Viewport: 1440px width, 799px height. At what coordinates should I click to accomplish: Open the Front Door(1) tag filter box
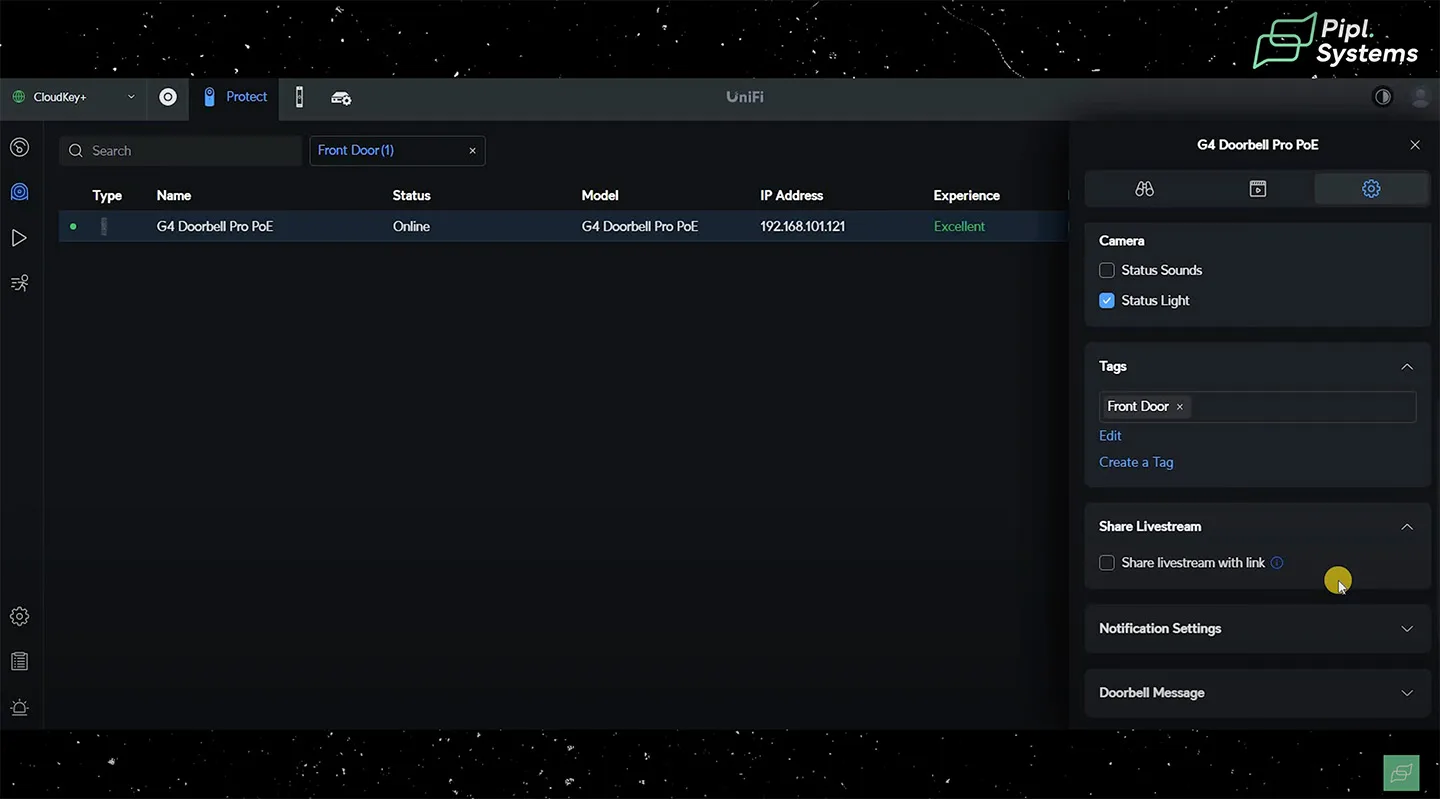pyautogui.click(x=397, y=151)
